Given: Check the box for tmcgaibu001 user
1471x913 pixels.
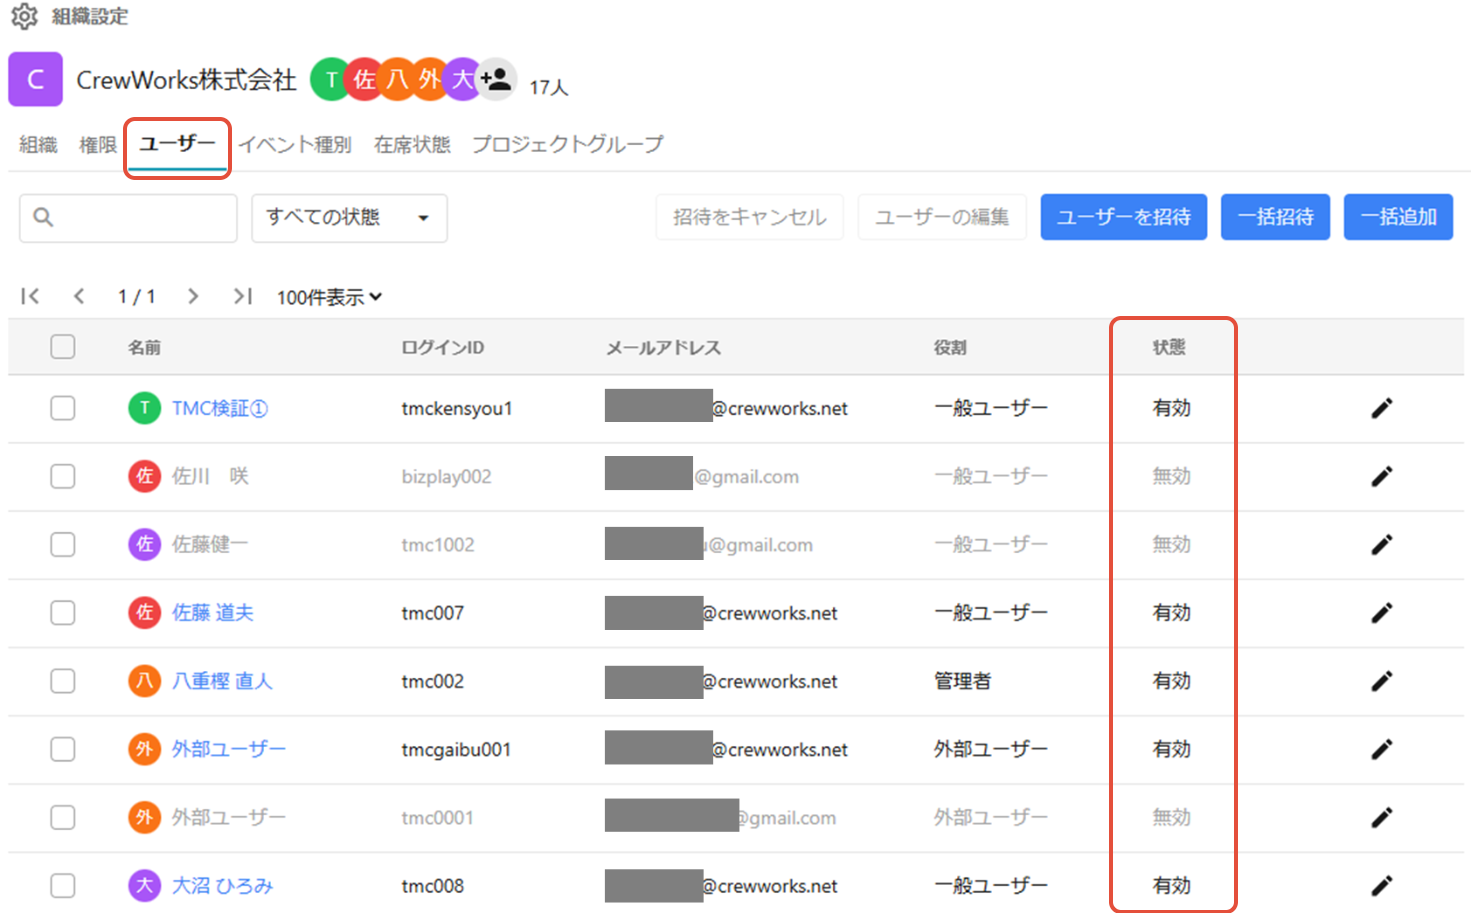Looking at the screenshot, I should (x=63, y=749).
